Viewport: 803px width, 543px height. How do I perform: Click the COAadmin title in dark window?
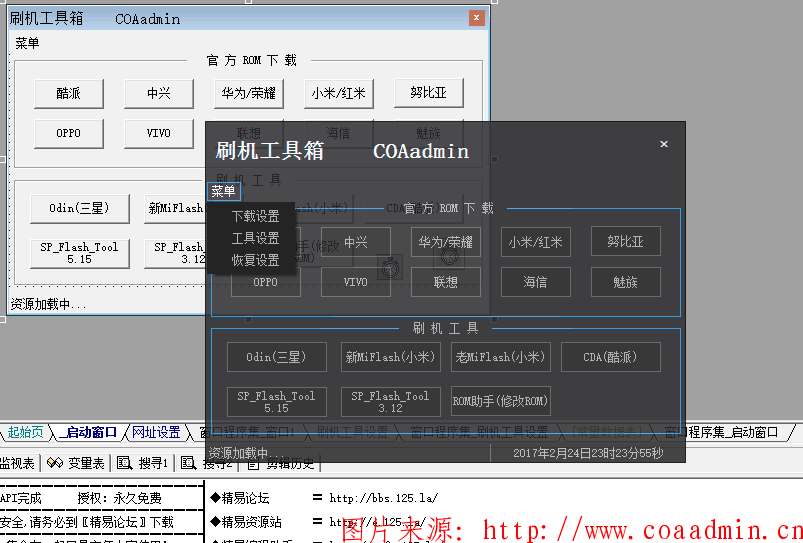[421, 152]
